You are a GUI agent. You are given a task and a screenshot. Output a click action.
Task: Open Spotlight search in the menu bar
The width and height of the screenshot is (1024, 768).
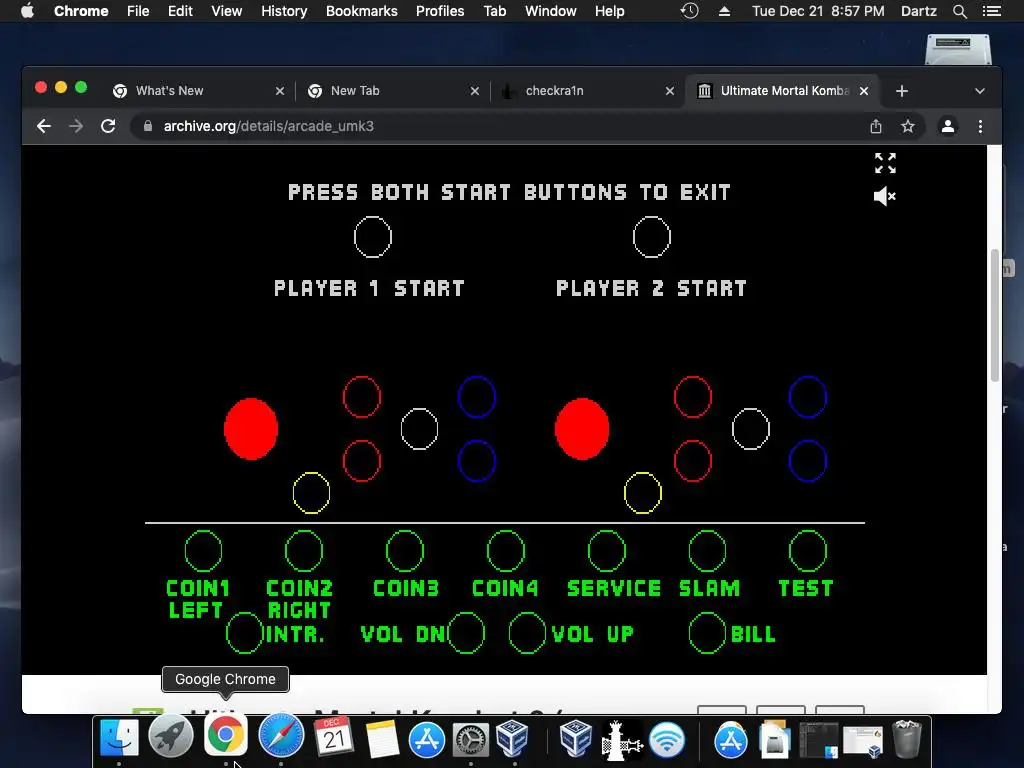(x=959, y=11)
